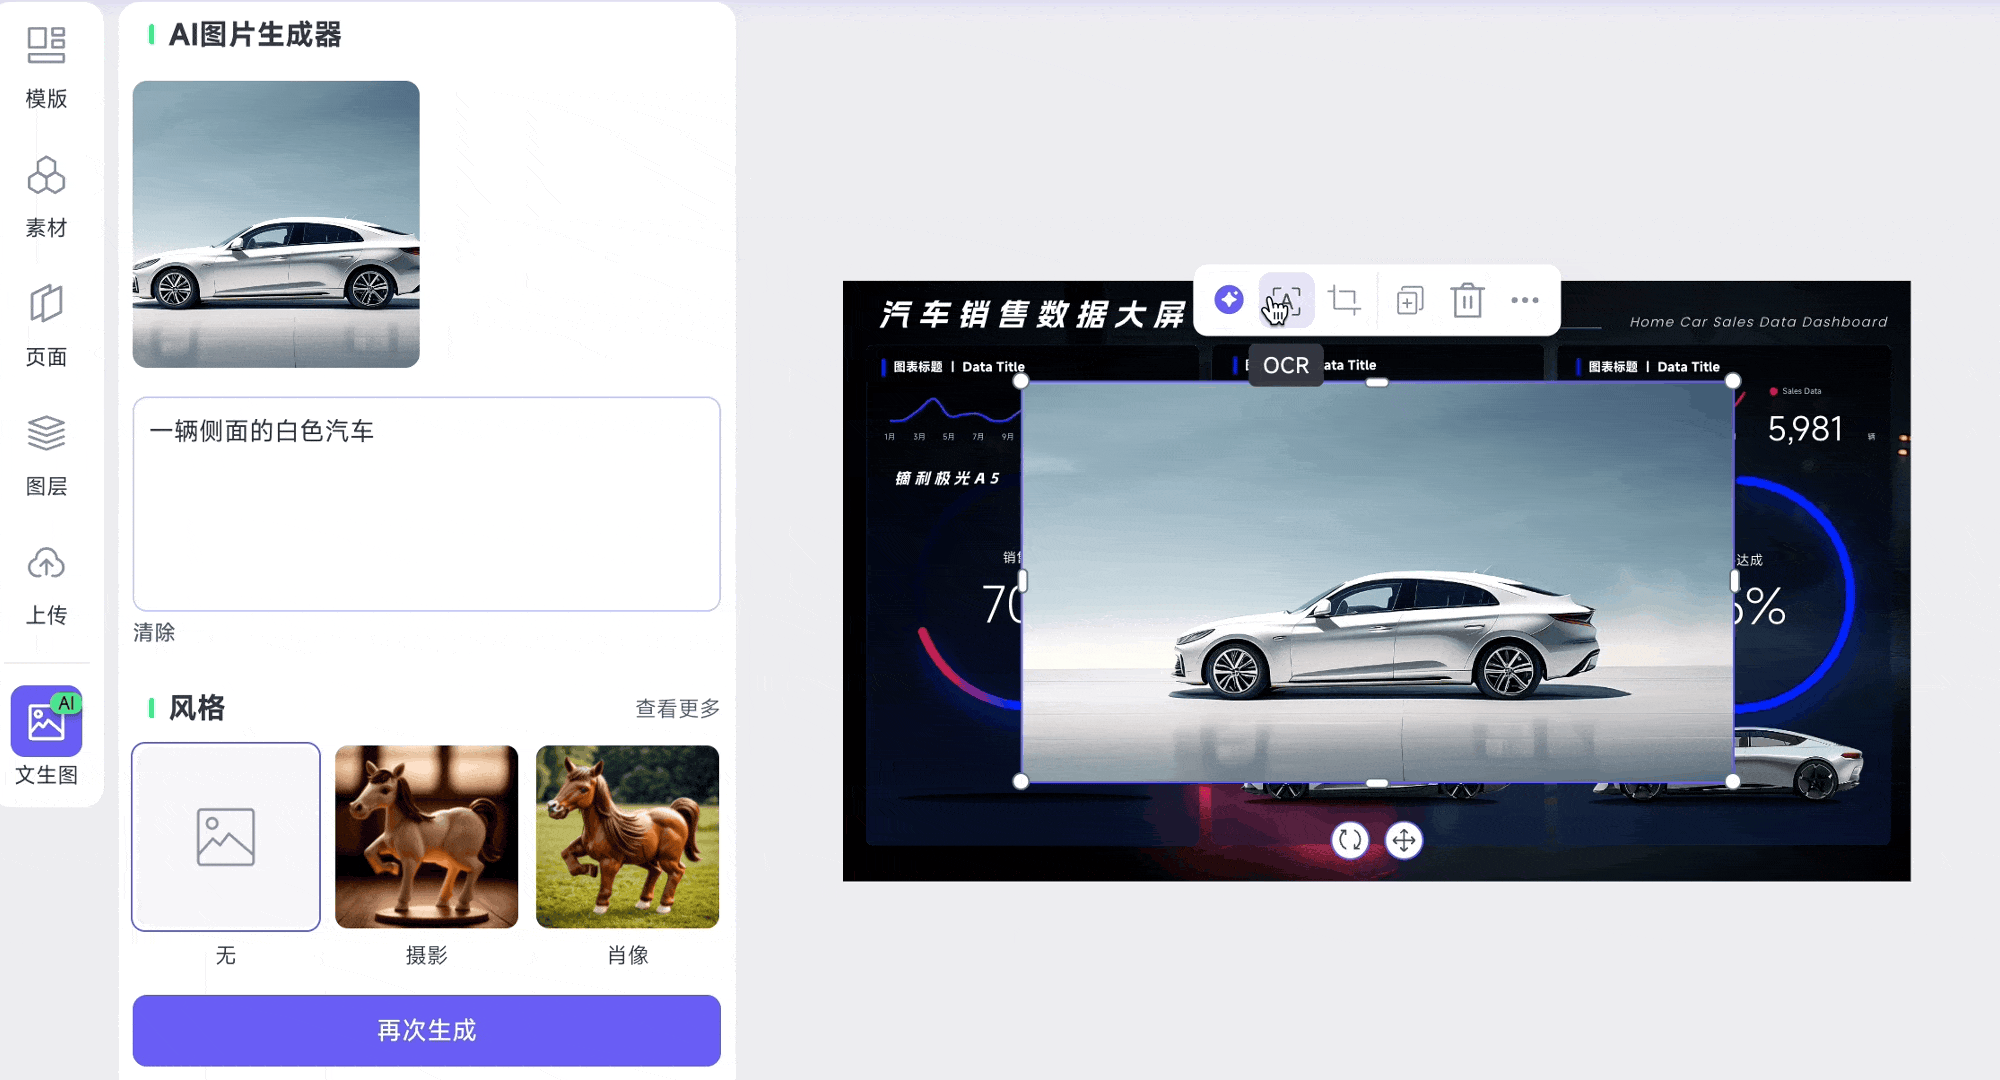Click 清除 to clear the prompt
The image size is (2000, 1080).
(154, 632)
